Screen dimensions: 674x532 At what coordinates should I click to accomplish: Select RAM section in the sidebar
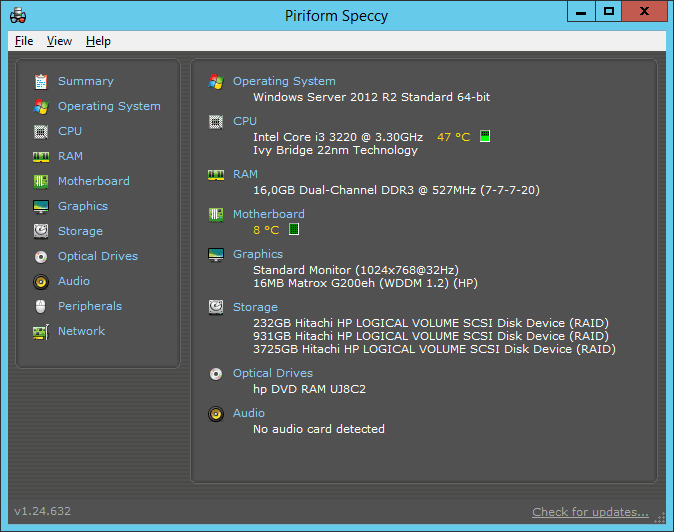click(70, 156)
